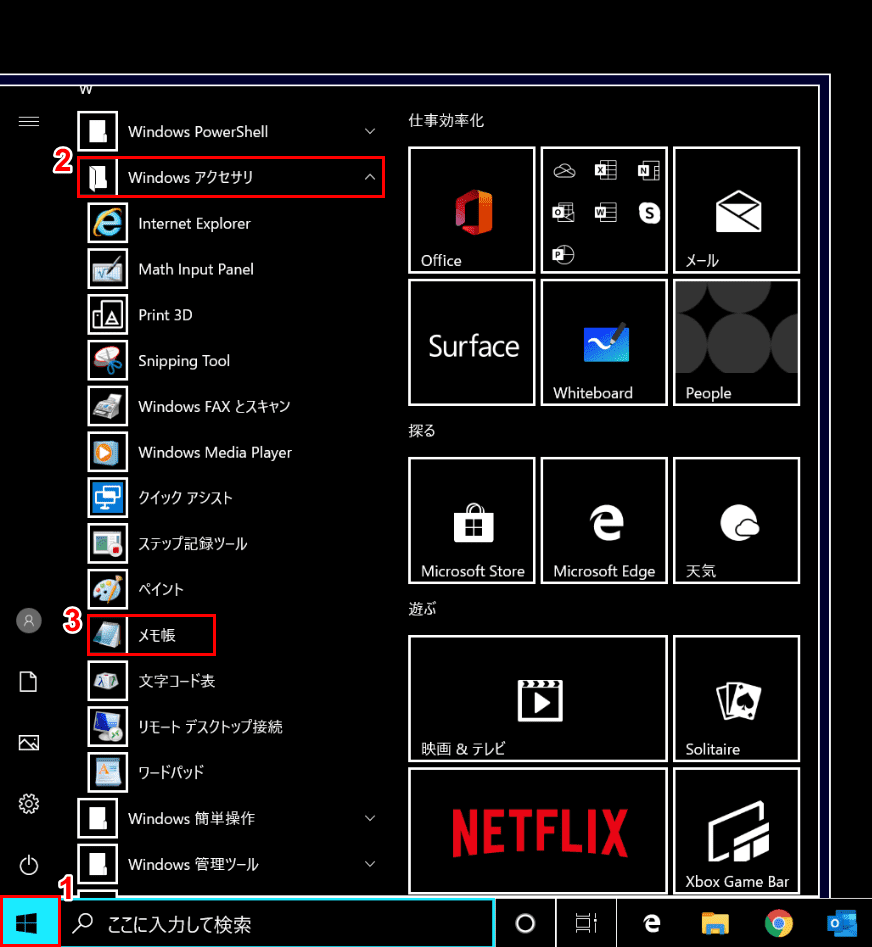
Task: Open the Solitaire tile
Action: (x=737, y=698)
